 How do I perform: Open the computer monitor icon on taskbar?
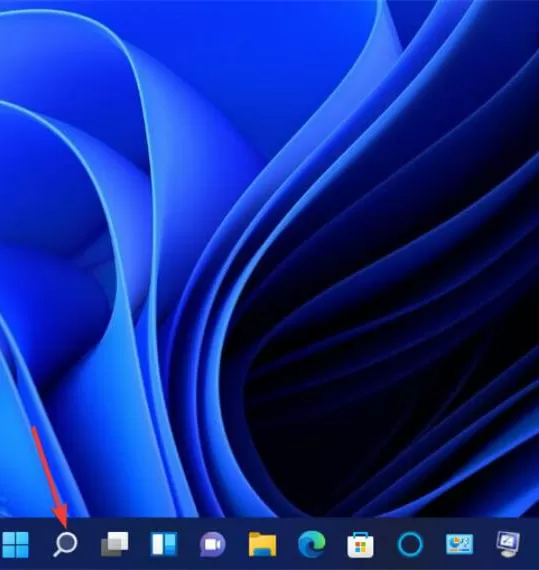point(508,544)
